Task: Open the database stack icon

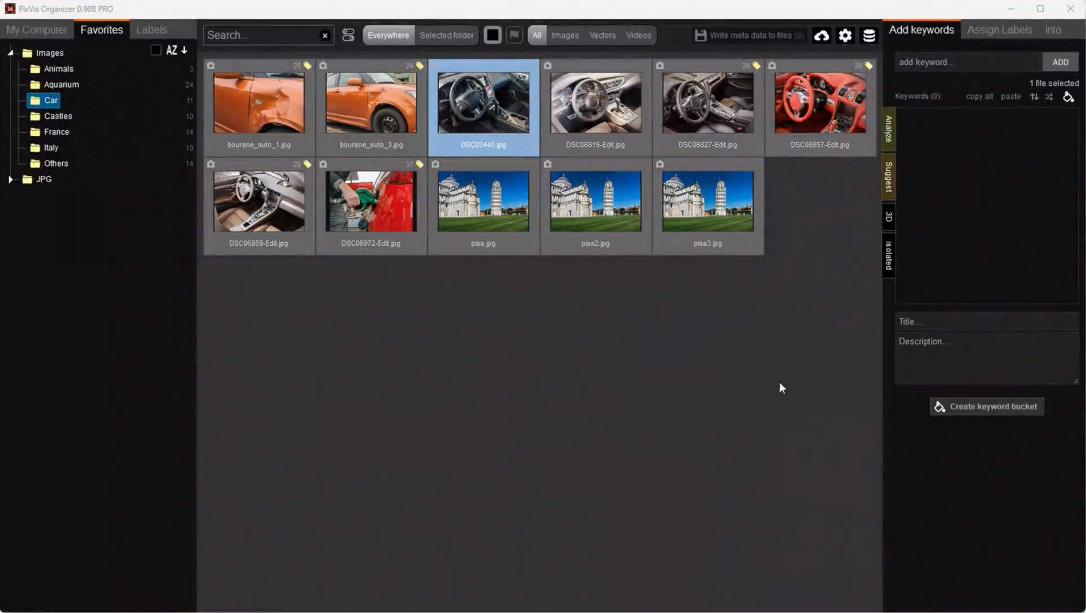Action: point(869,35)
